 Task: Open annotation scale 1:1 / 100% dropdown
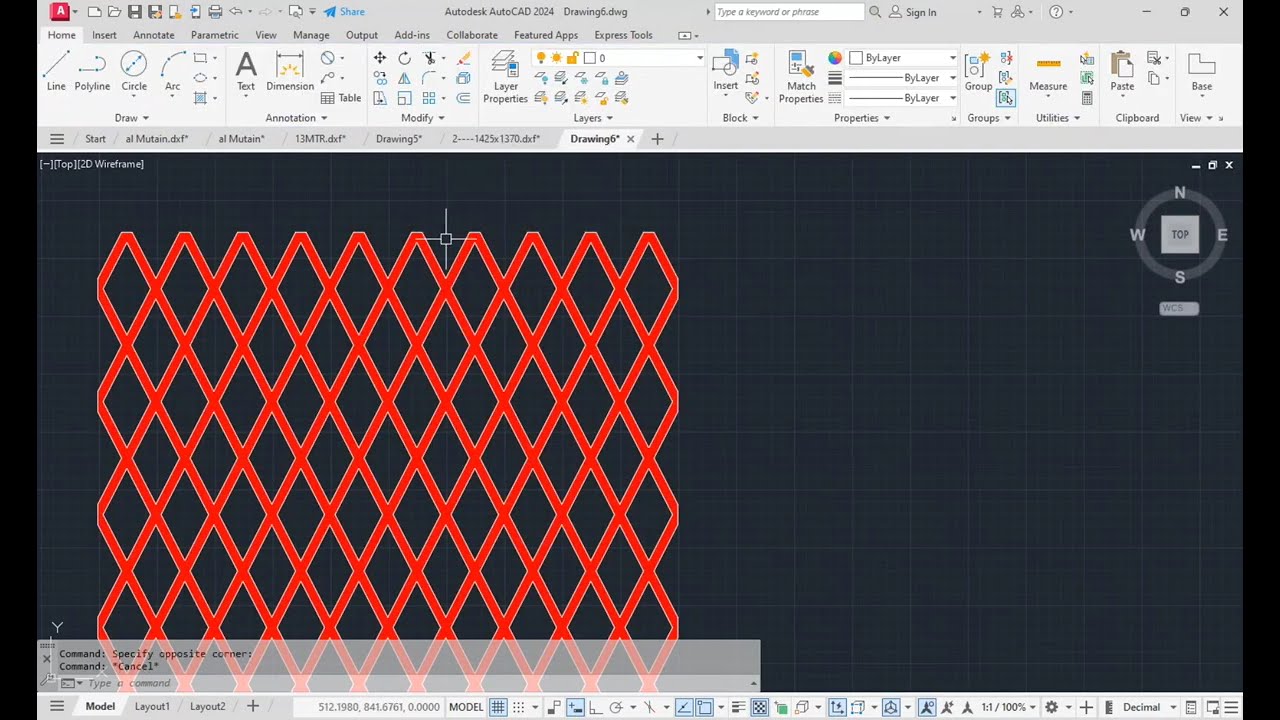(1009, 707)
